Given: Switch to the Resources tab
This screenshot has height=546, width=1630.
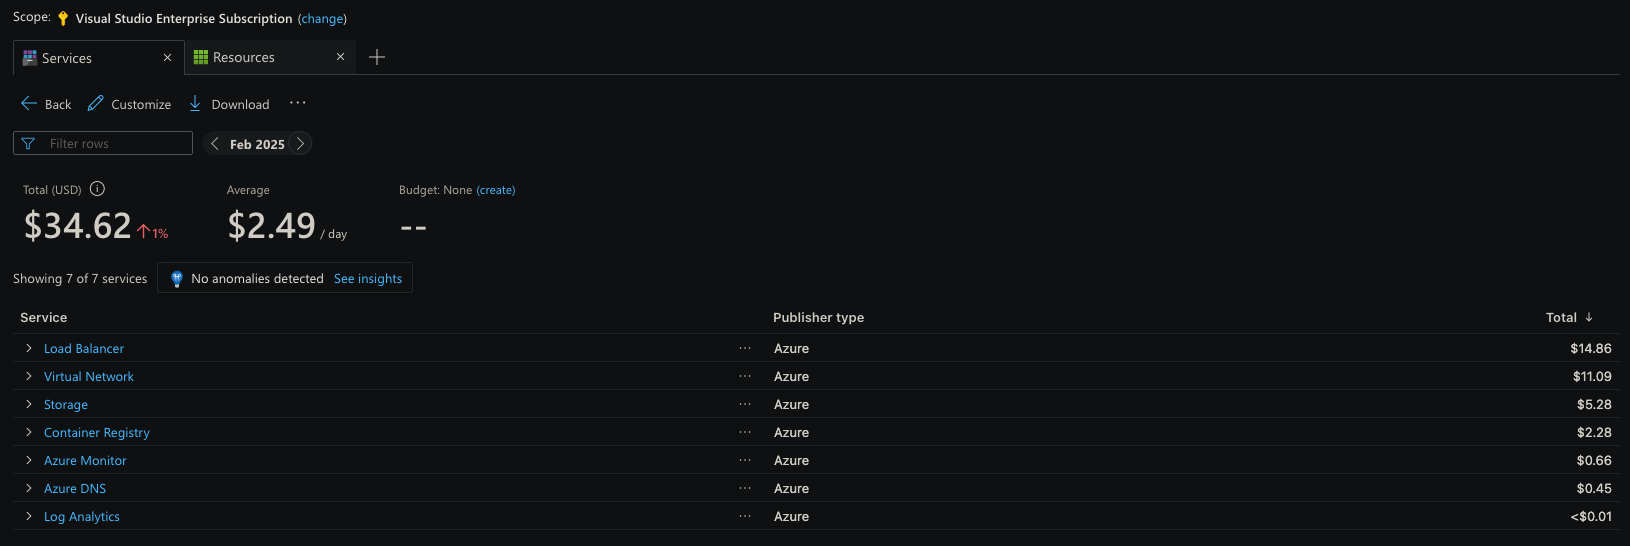Looking at the screenshot, I should click(244, 58).
